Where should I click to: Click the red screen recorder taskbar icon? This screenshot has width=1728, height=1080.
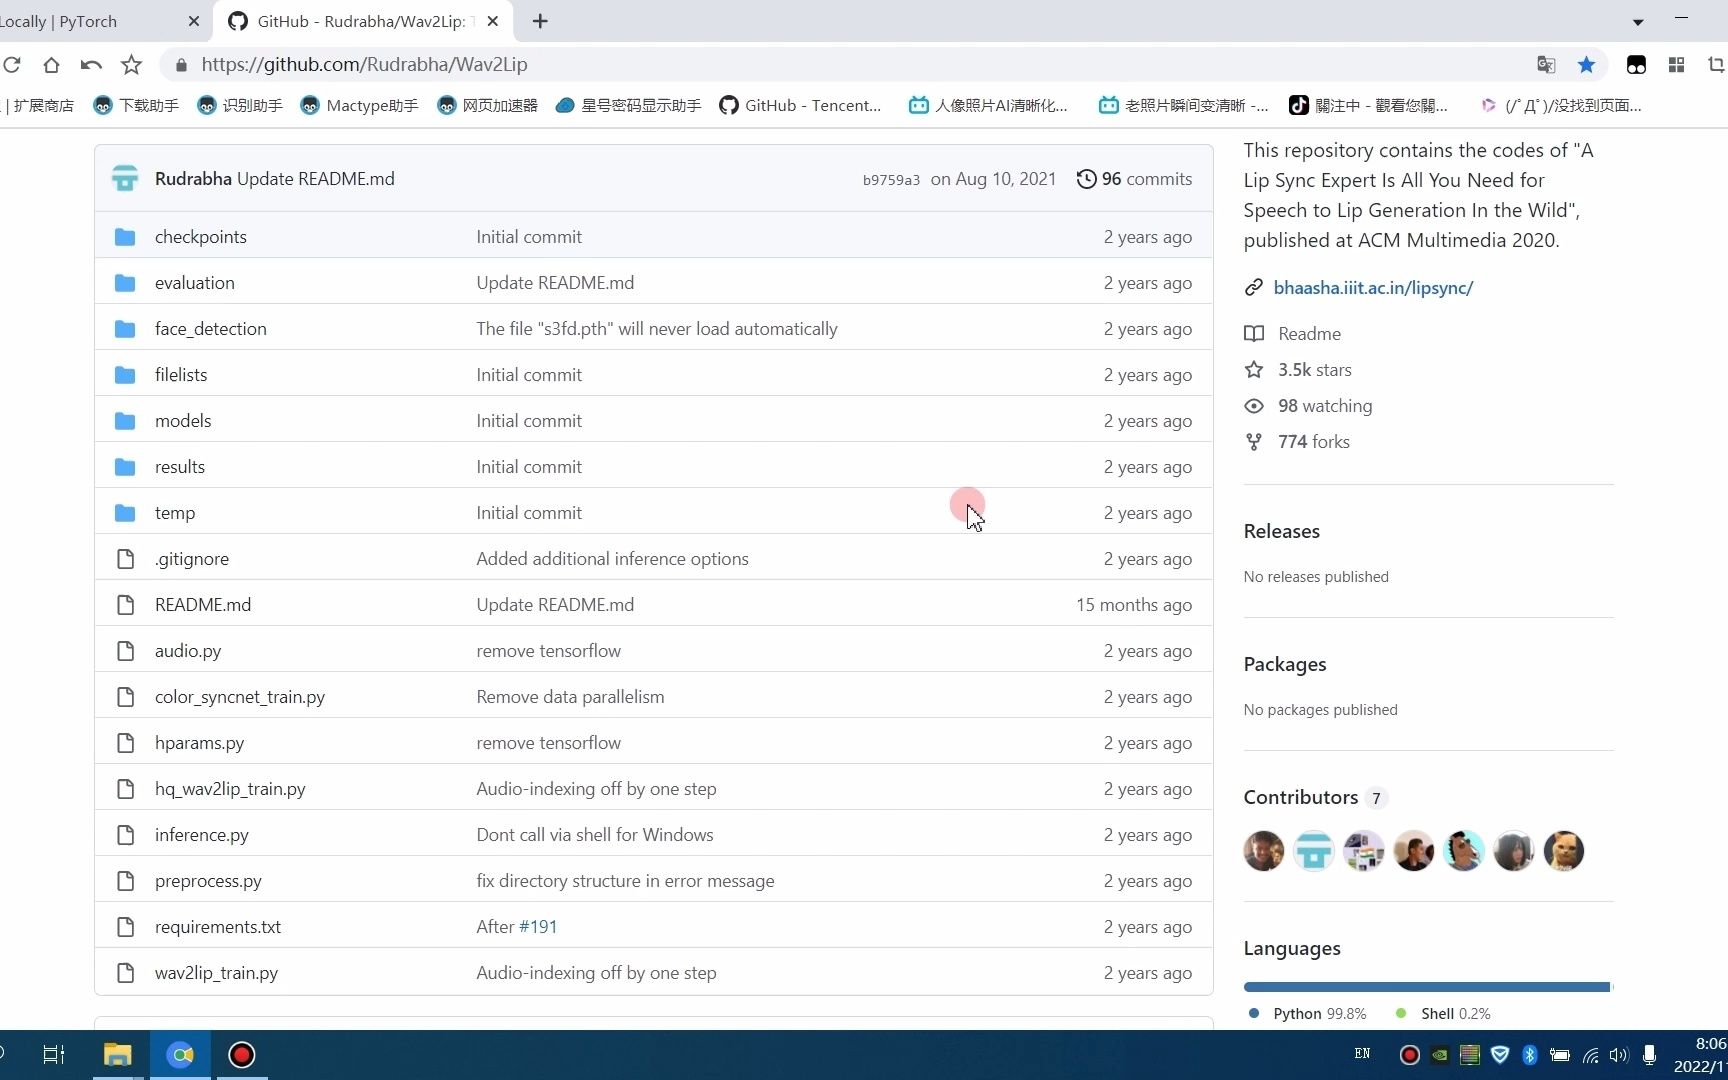coord(242,1055)
